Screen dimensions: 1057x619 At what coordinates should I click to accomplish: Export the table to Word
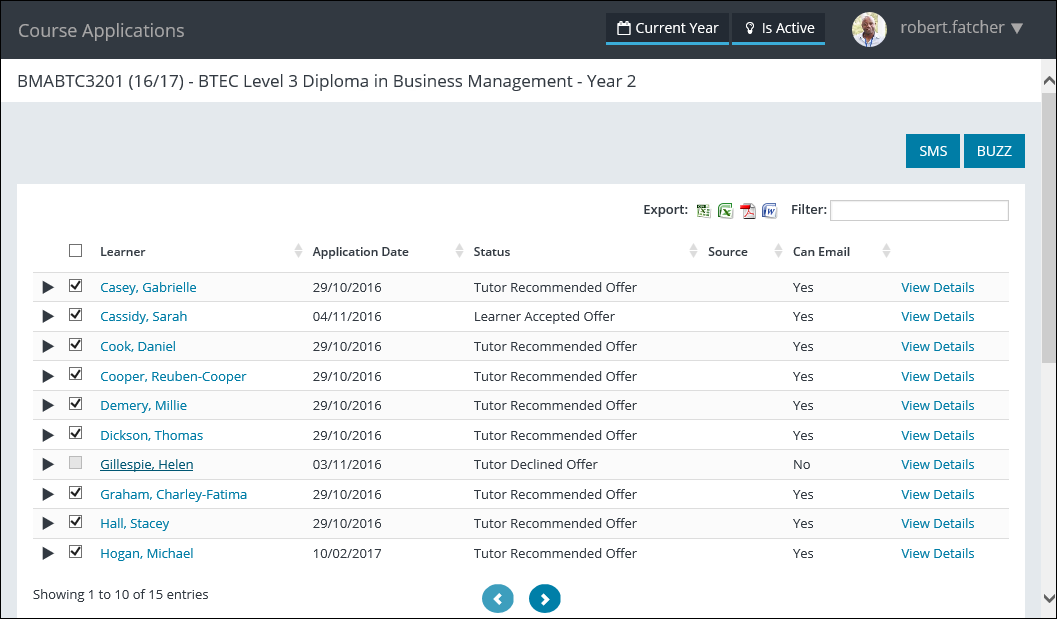click(x=769, y=211)
